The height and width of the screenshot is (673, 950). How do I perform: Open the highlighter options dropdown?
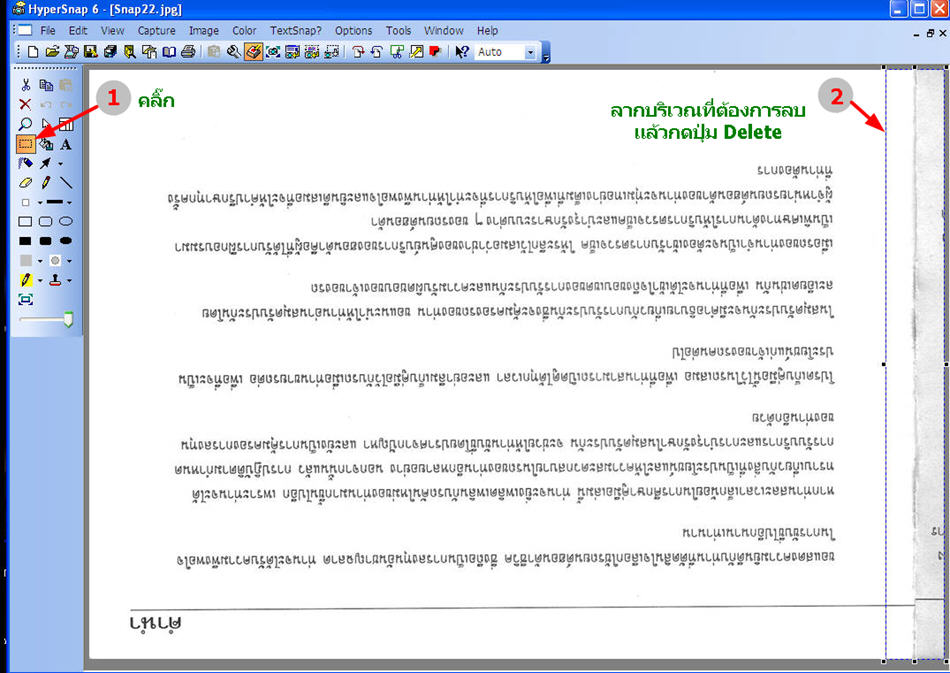coord(39,280)
